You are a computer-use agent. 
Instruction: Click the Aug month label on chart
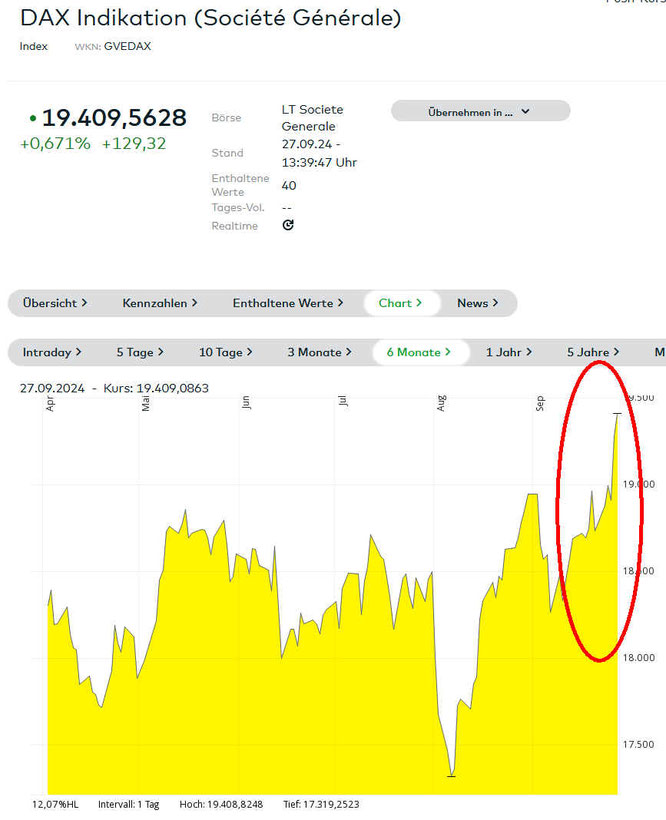click(441, 403)
